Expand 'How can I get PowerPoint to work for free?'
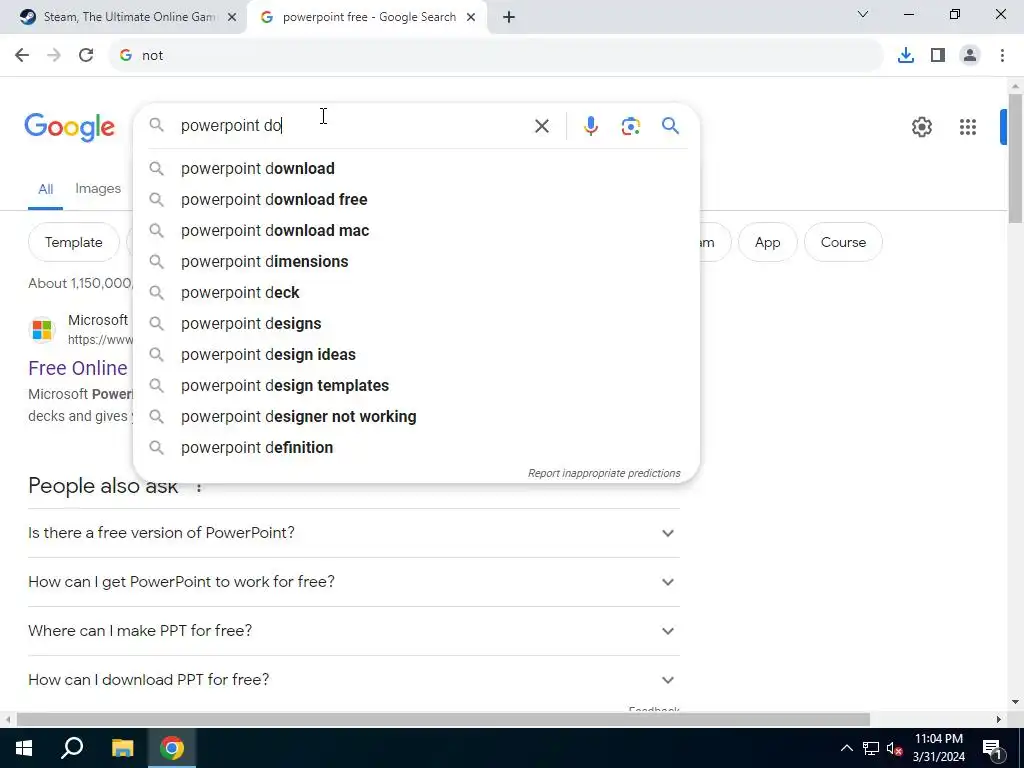1024x768 pixels. (x=353, y=582)
